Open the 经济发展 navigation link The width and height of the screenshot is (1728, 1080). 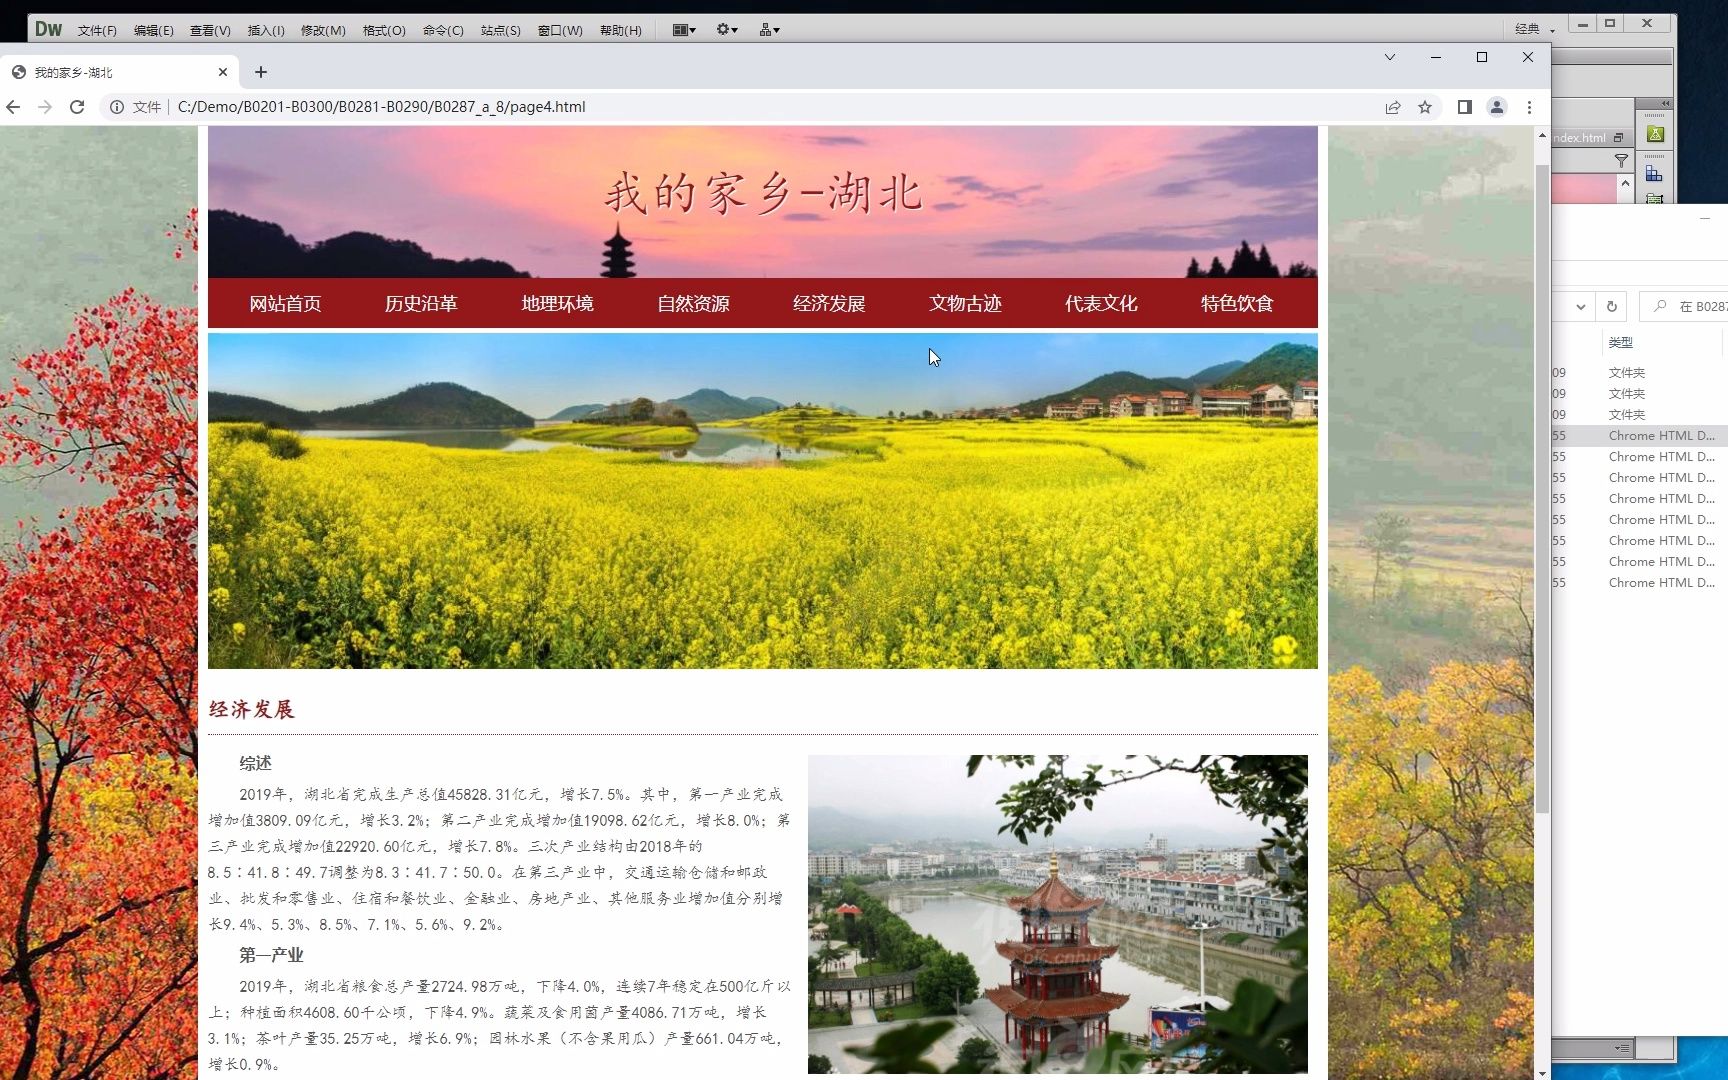coord(829,303)
